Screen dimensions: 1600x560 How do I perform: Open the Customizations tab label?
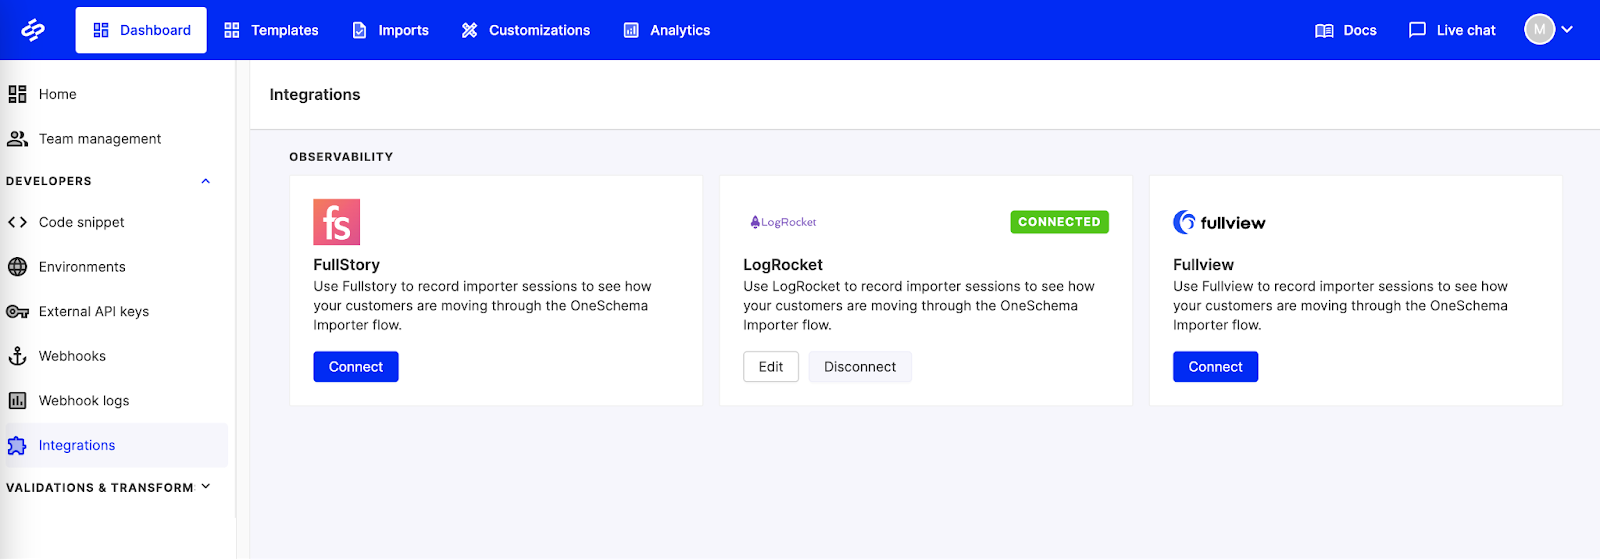pos(539,30)
